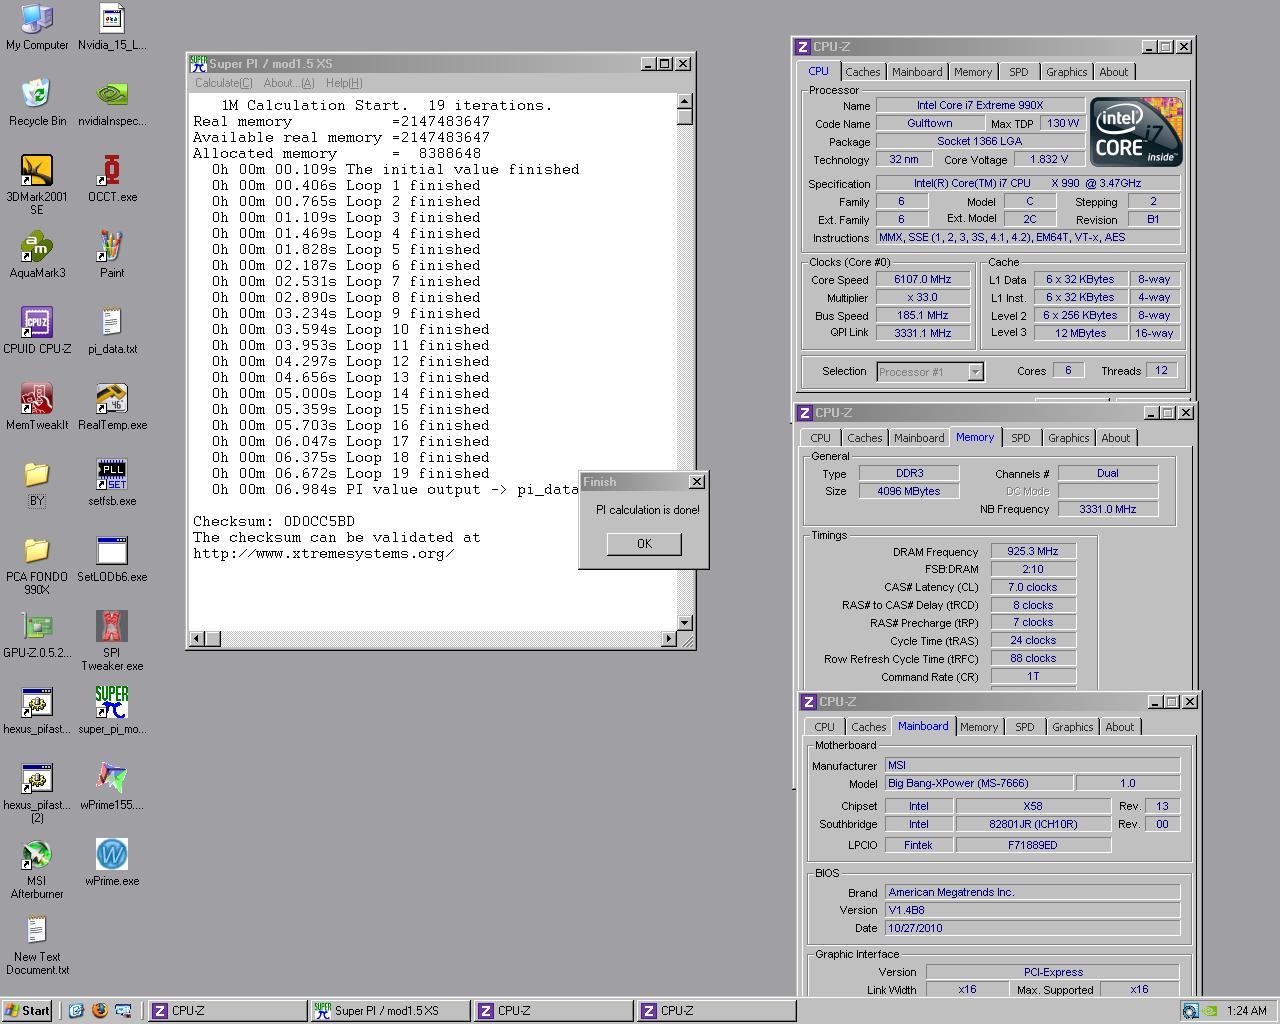The height and width of the screenshot is (1024, 1280).
Task: Click the Start button
Action: (x=27, y=1011)
